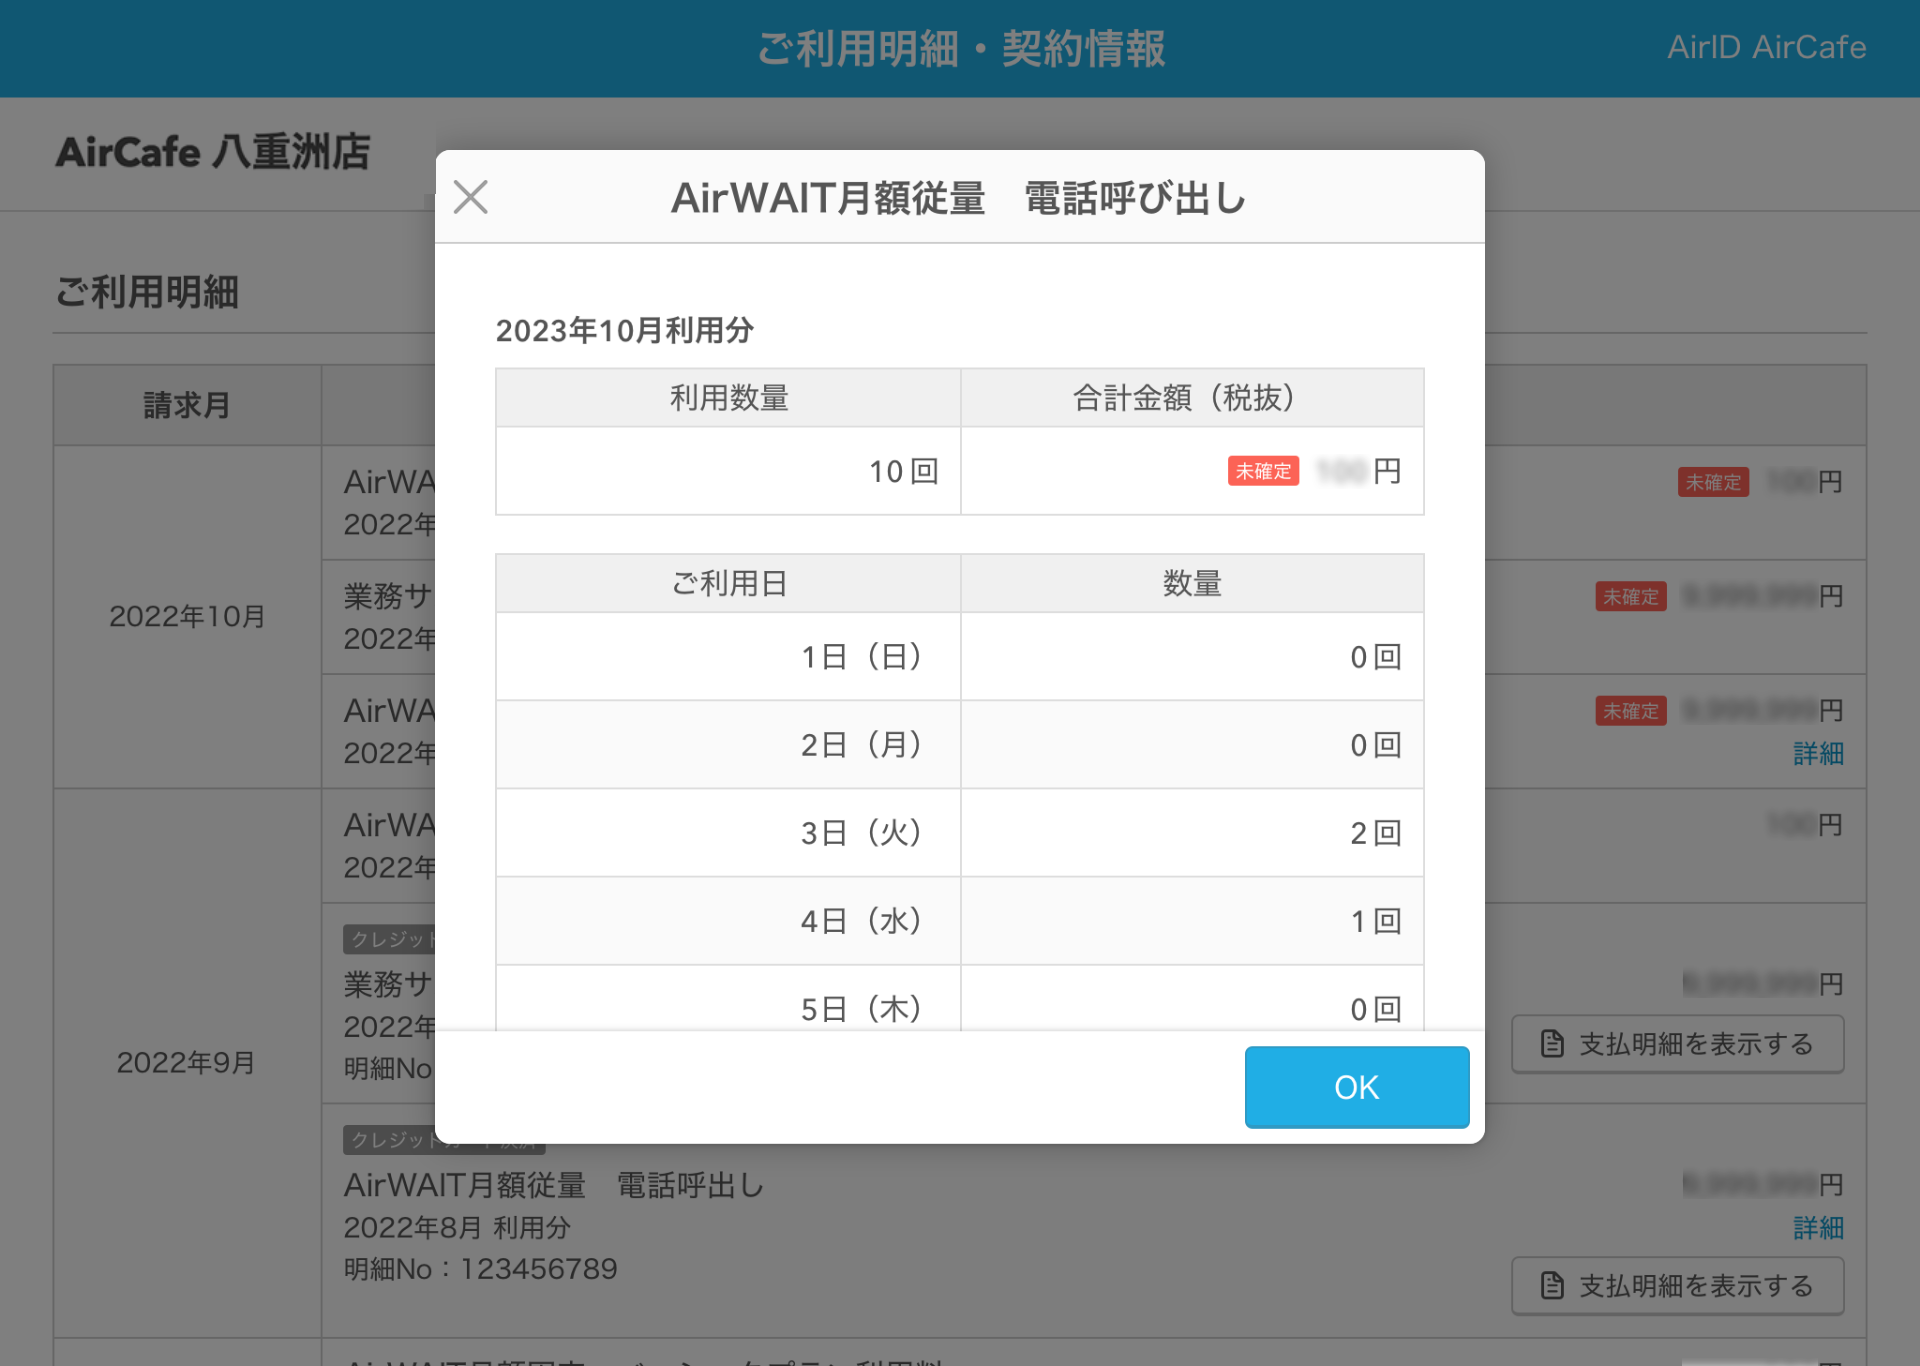1920x1366 pixels.
Task: Click the 合計金額(税抜) column header
Action: (1192, 398)
